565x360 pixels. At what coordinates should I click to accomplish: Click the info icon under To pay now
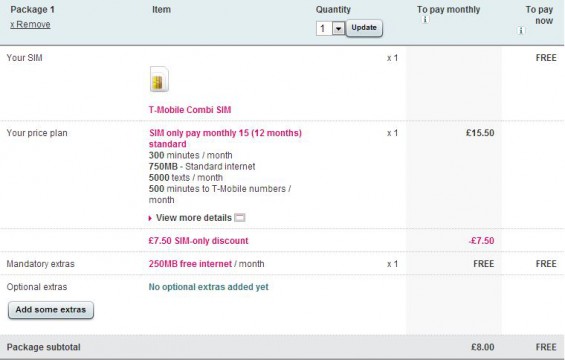click(521, 31)
